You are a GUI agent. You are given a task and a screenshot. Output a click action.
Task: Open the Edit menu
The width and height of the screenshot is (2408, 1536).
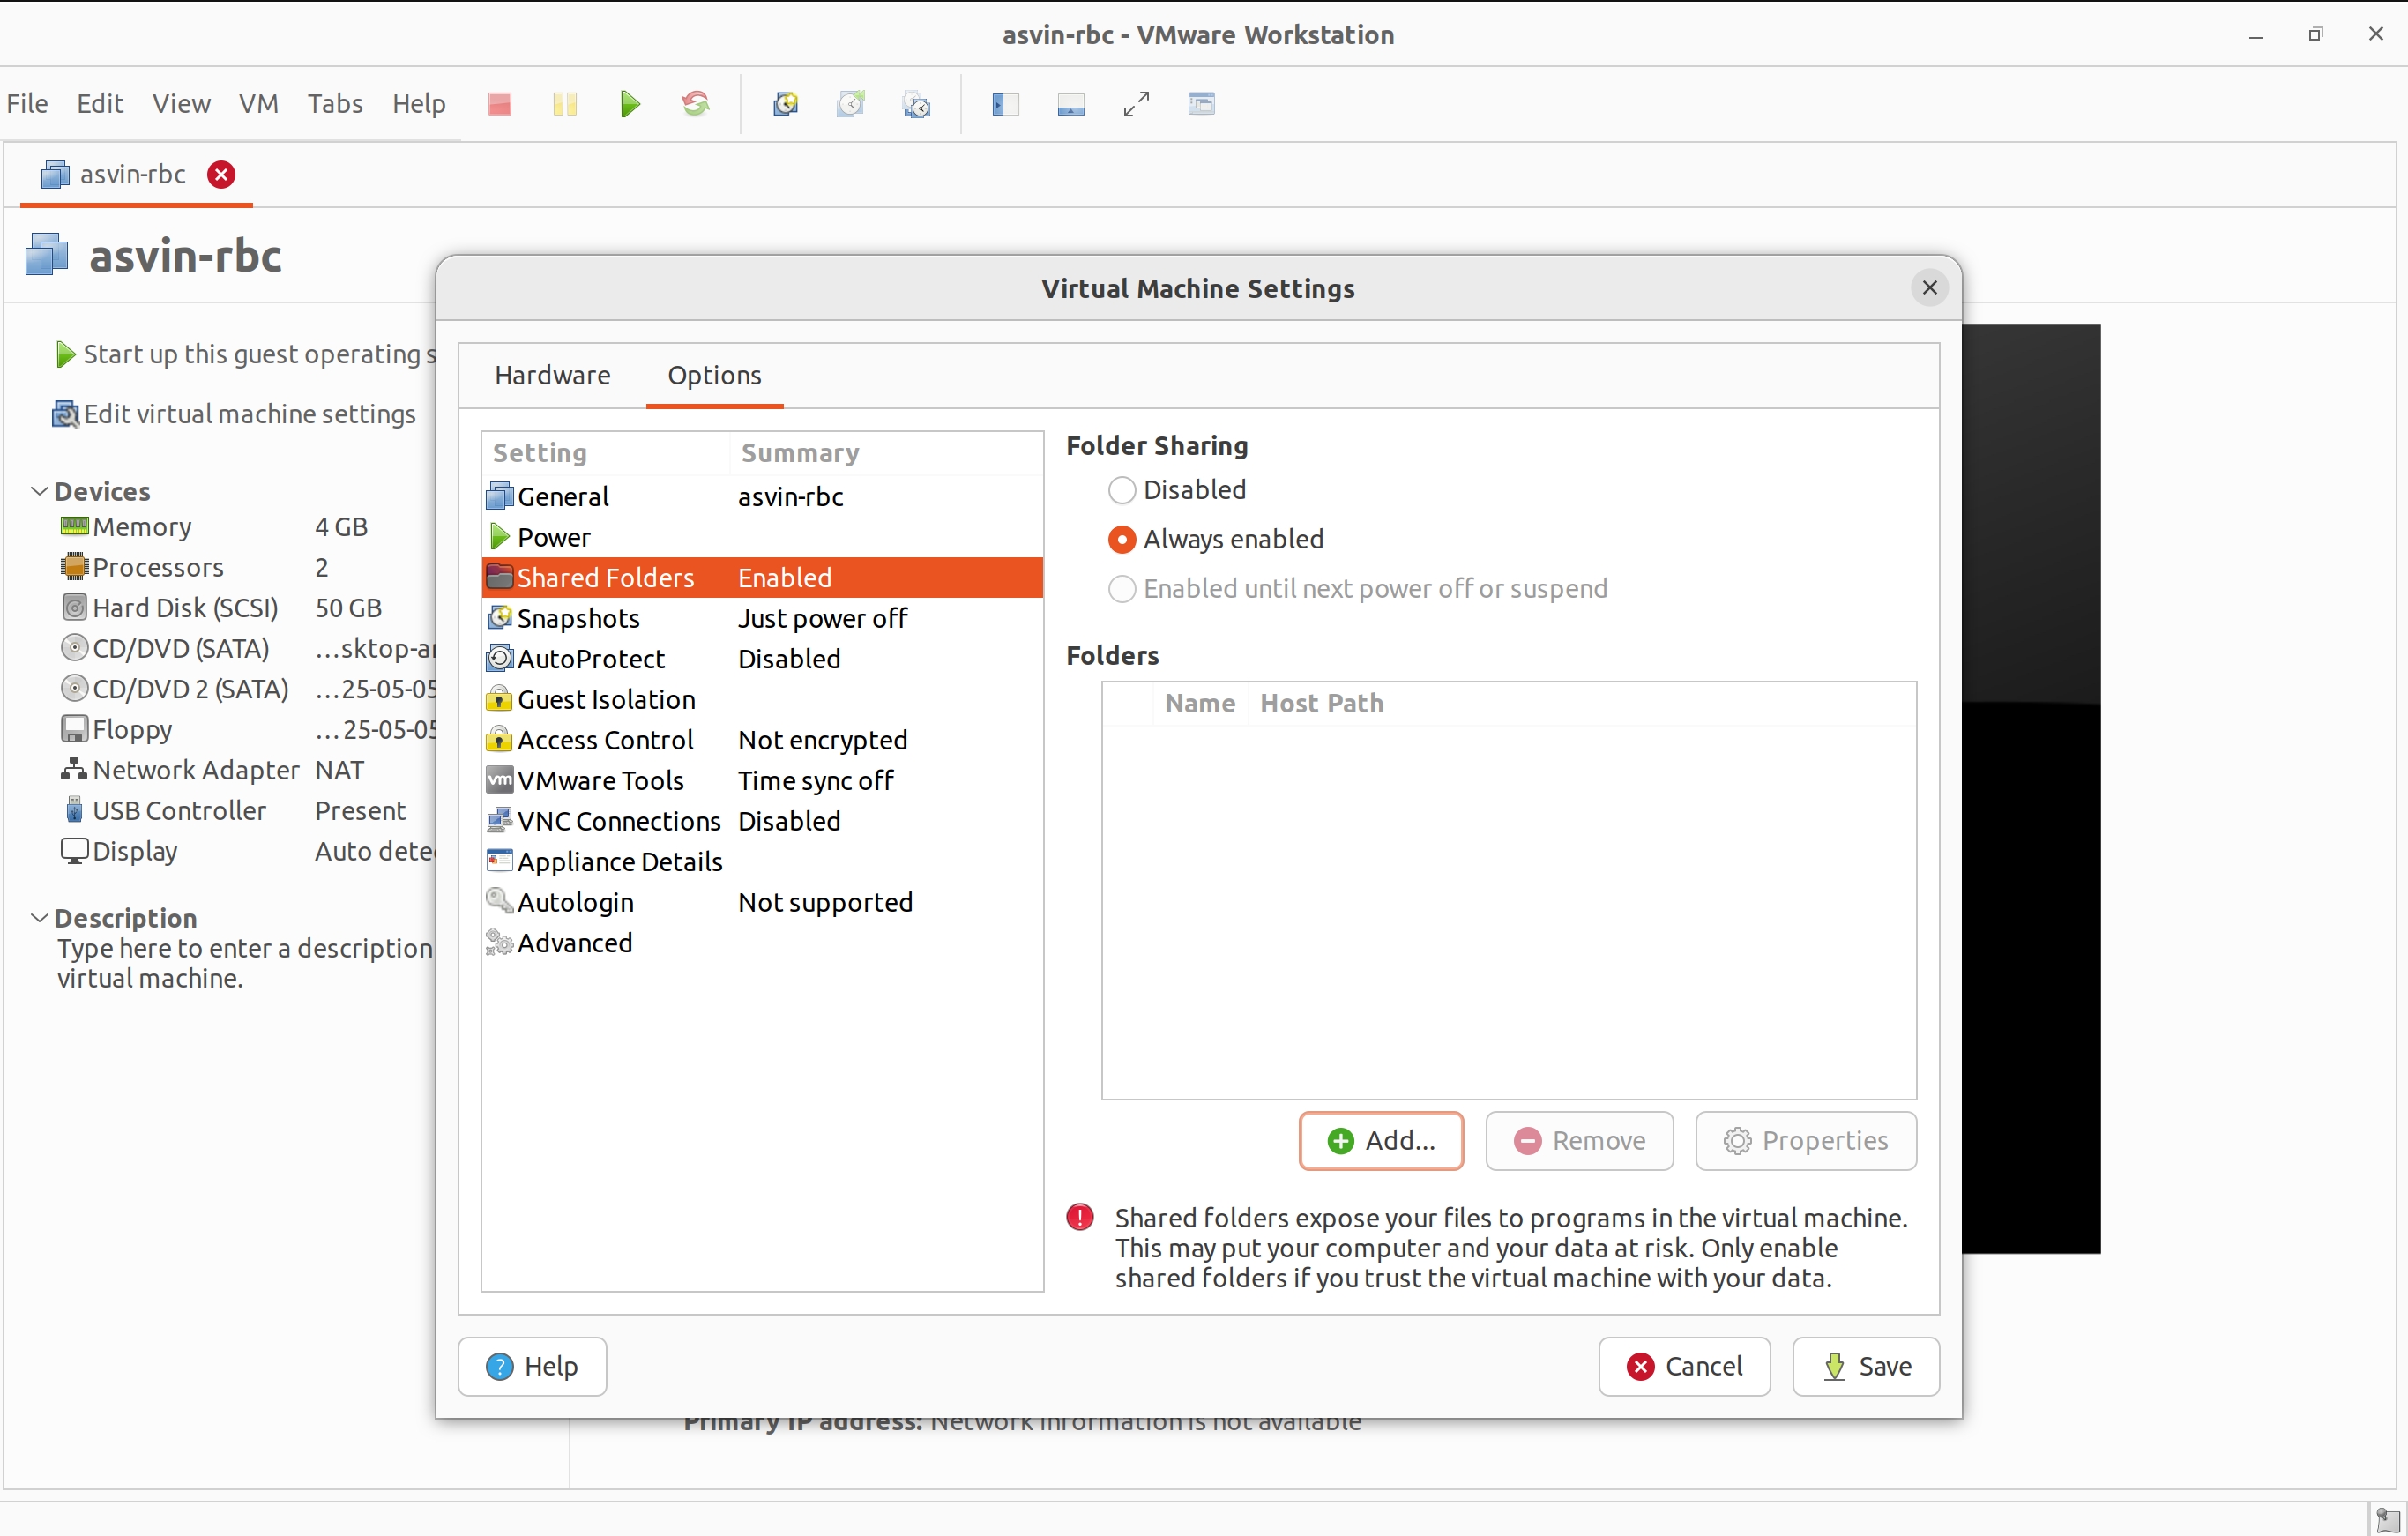tap(100, 104)
